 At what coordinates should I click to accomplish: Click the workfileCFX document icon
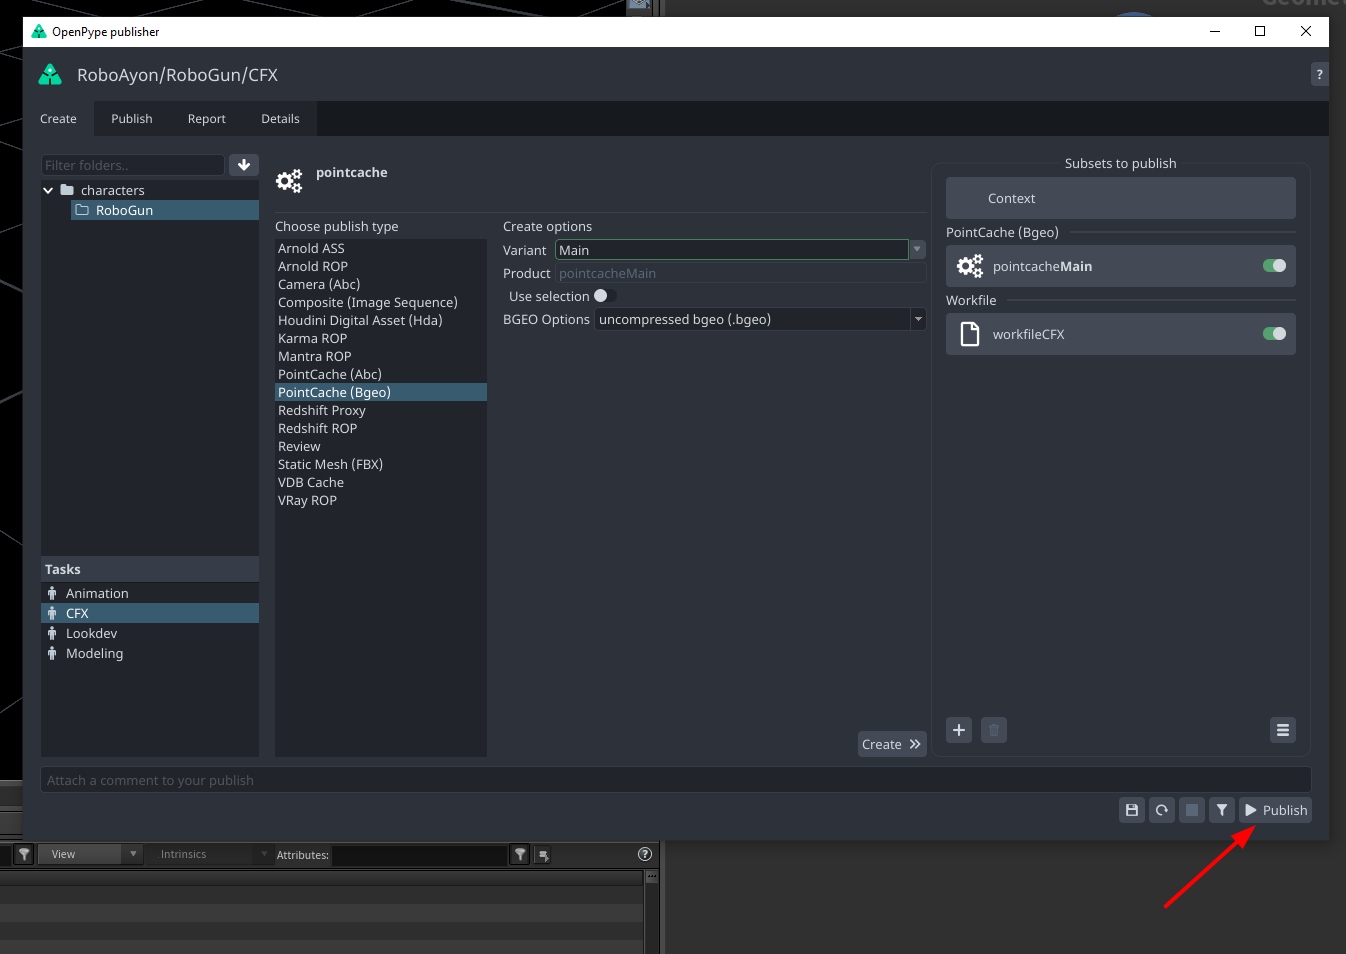click(969, 333)
